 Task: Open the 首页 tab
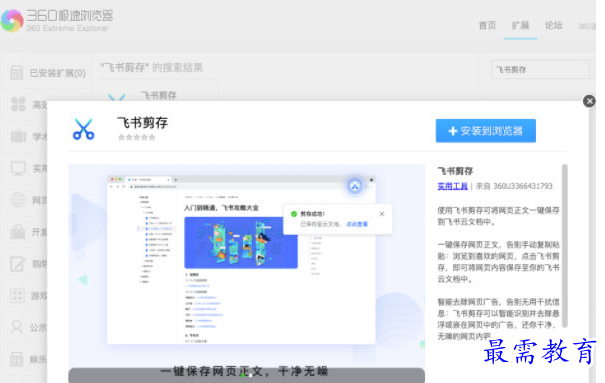pos(487,25)
